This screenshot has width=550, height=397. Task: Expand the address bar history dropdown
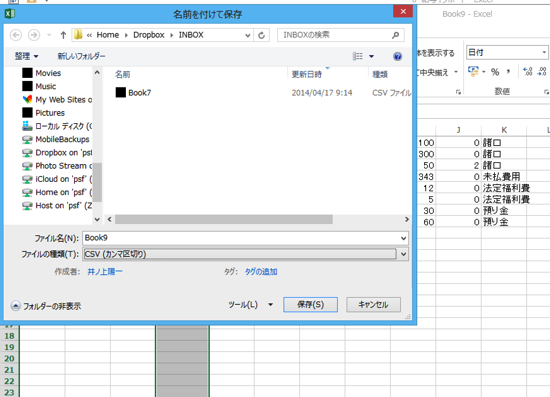(x=248, y=35)
